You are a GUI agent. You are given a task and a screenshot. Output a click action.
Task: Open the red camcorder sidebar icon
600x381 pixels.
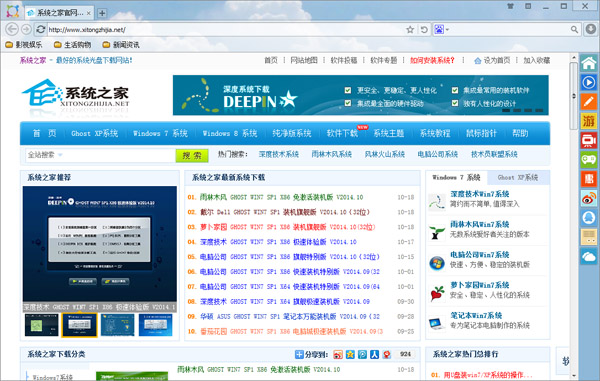pyautogui.click(x=589, y=140)
